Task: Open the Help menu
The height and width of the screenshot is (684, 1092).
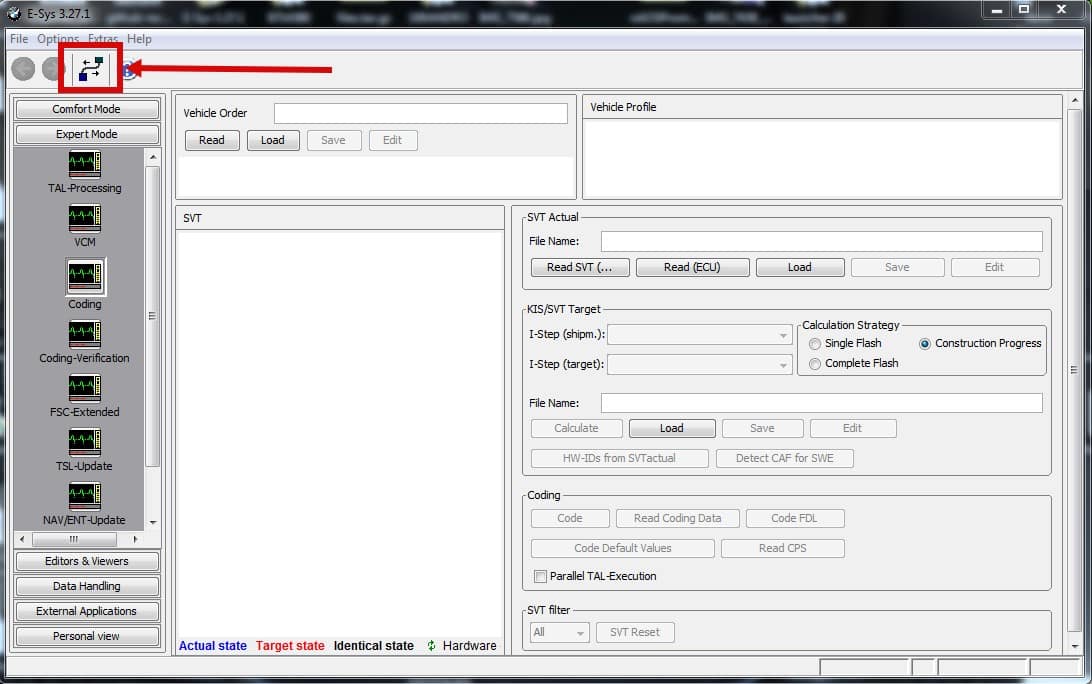Action: [139, 39]
